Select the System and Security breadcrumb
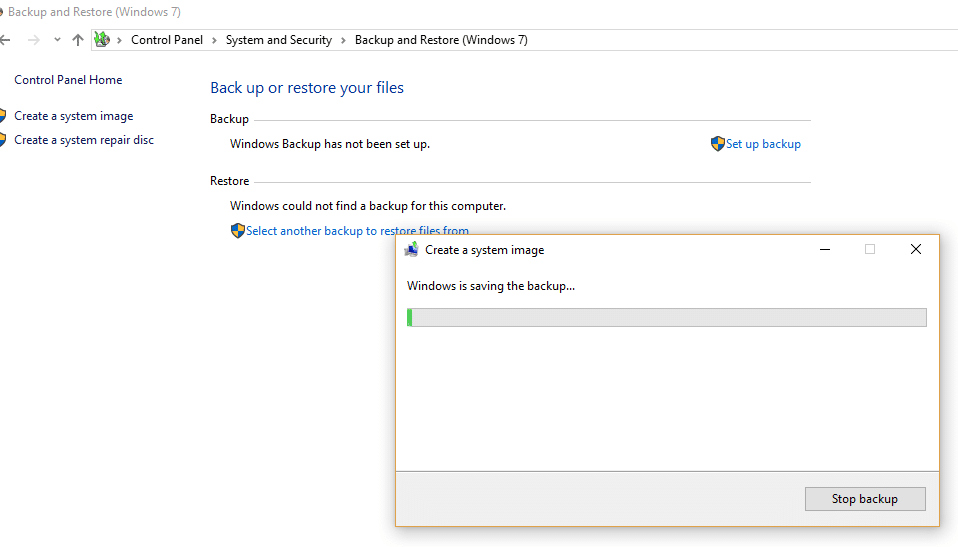This screenshot has width=958, height=547. click(x=278, y=40)
